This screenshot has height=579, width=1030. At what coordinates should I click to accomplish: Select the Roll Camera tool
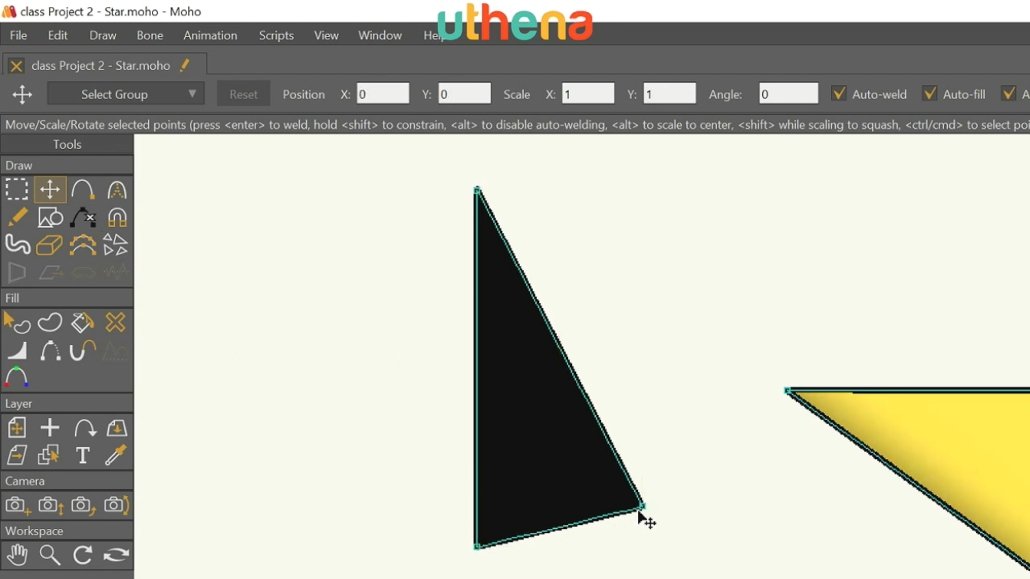83,505
